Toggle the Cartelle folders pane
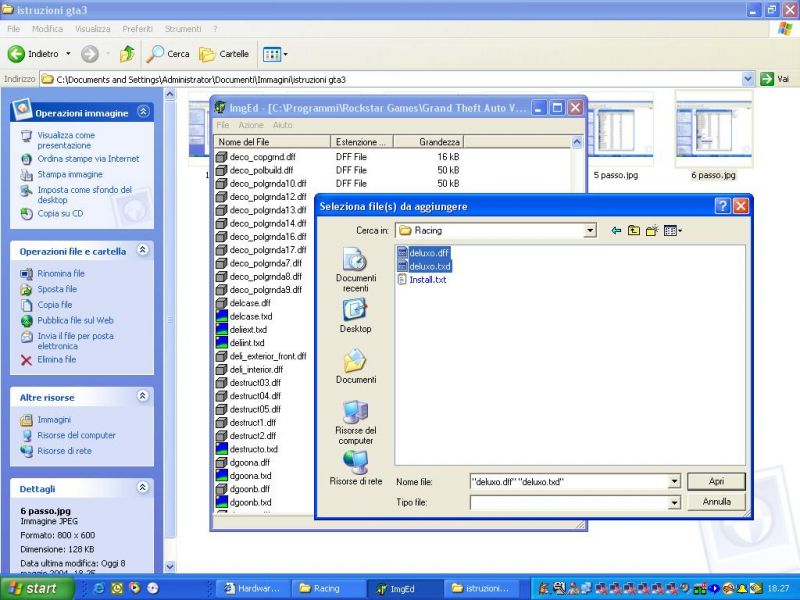 click(224, 54)
